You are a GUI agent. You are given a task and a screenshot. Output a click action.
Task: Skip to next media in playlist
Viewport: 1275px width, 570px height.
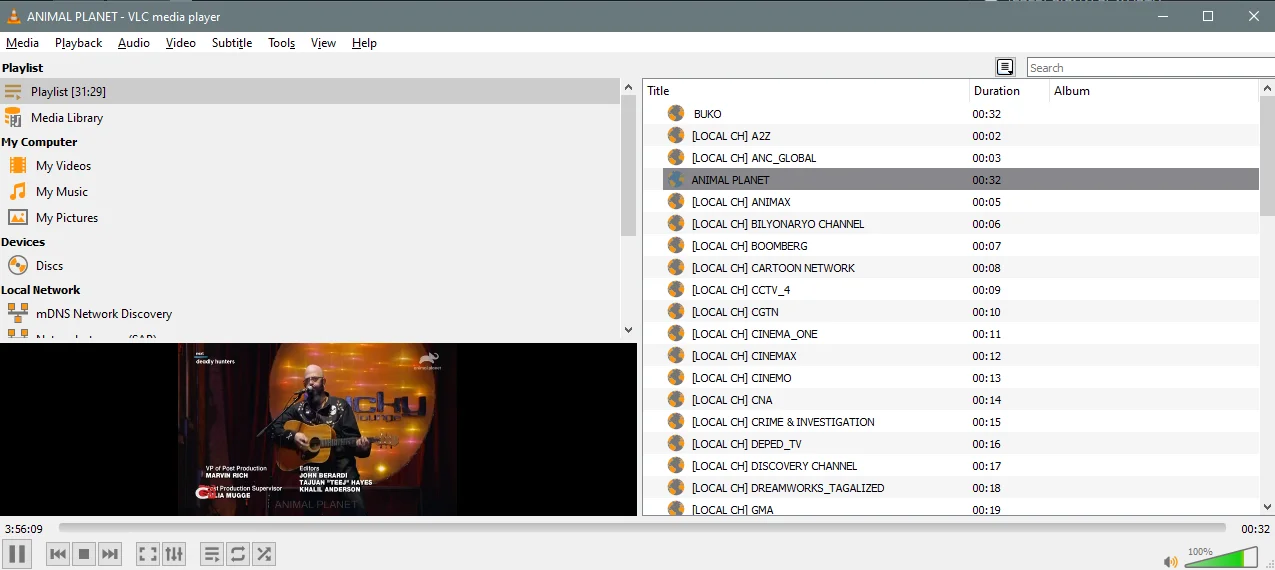[110, 553]
